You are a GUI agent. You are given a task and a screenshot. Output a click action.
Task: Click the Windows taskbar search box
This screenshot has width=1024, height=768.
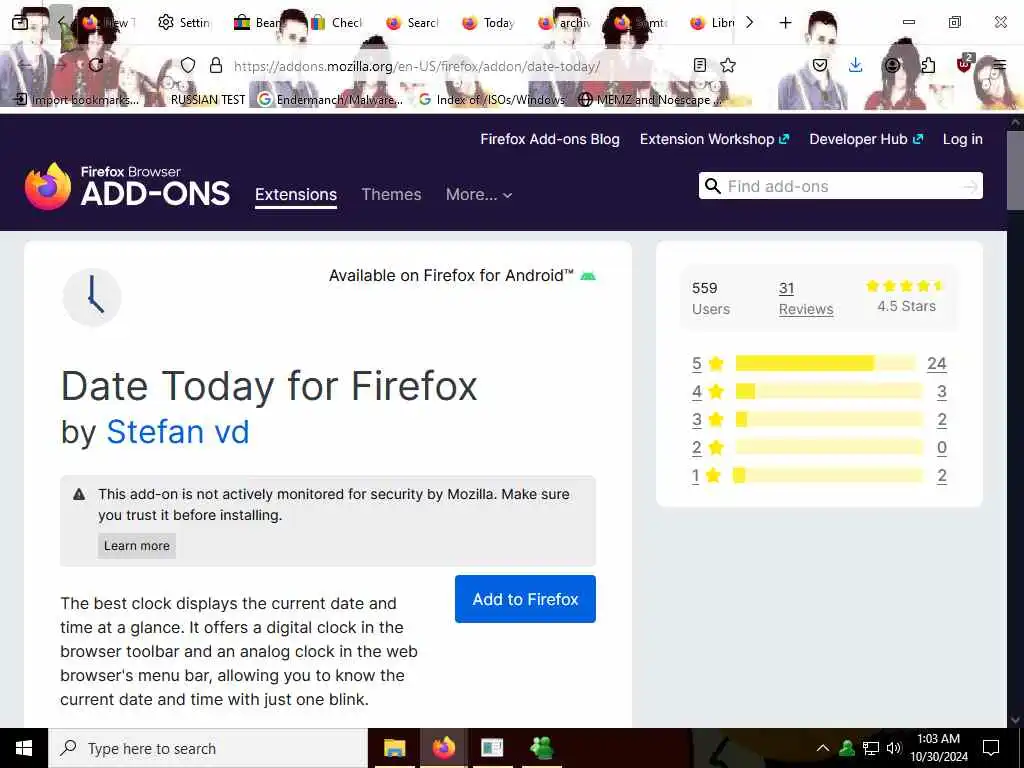(x=208, y=748)
